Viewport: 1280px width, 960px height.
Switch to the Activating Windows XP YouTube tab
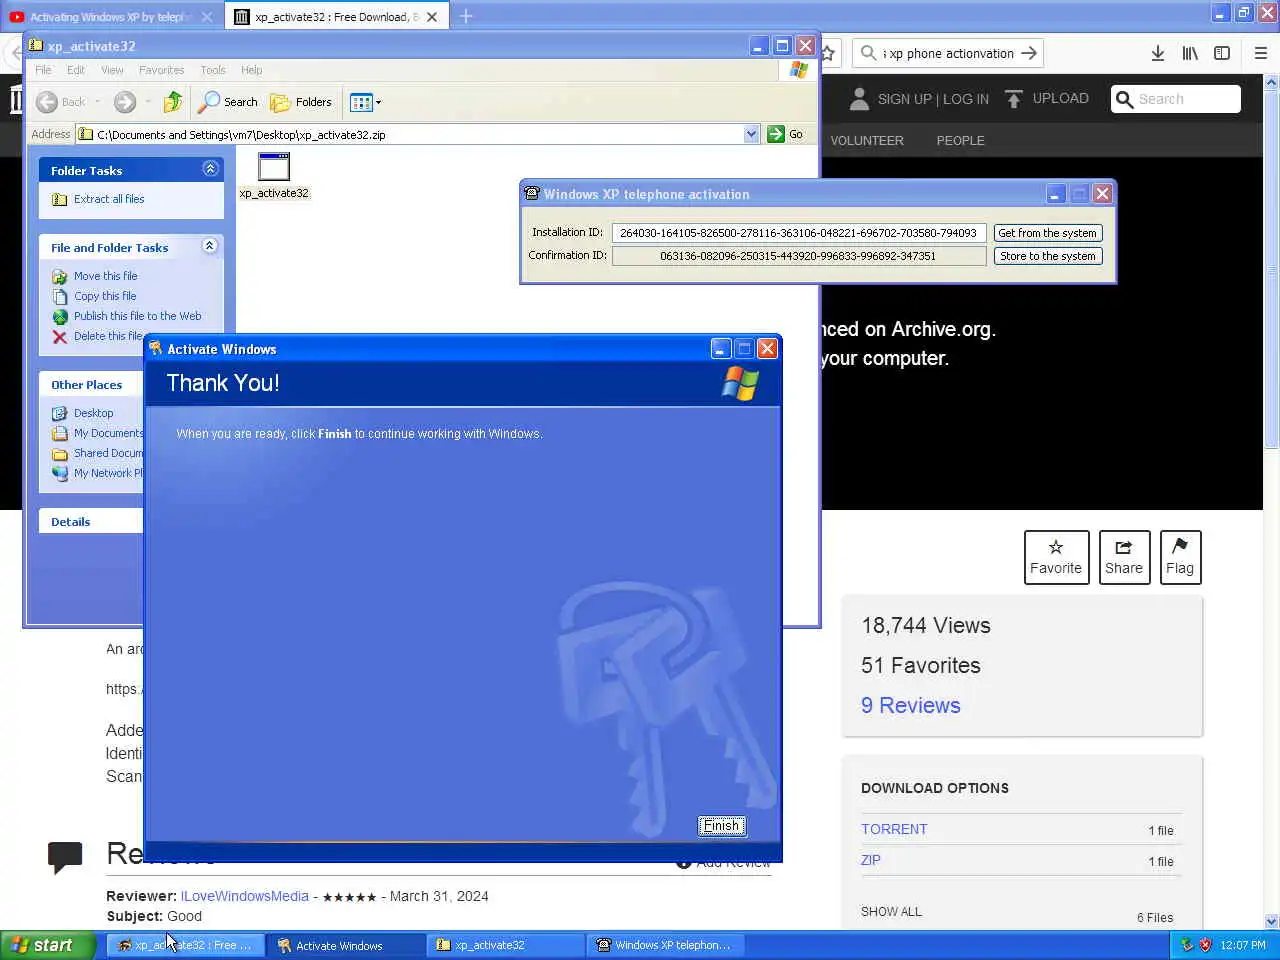pyautogui.click(x=111, y=16)
